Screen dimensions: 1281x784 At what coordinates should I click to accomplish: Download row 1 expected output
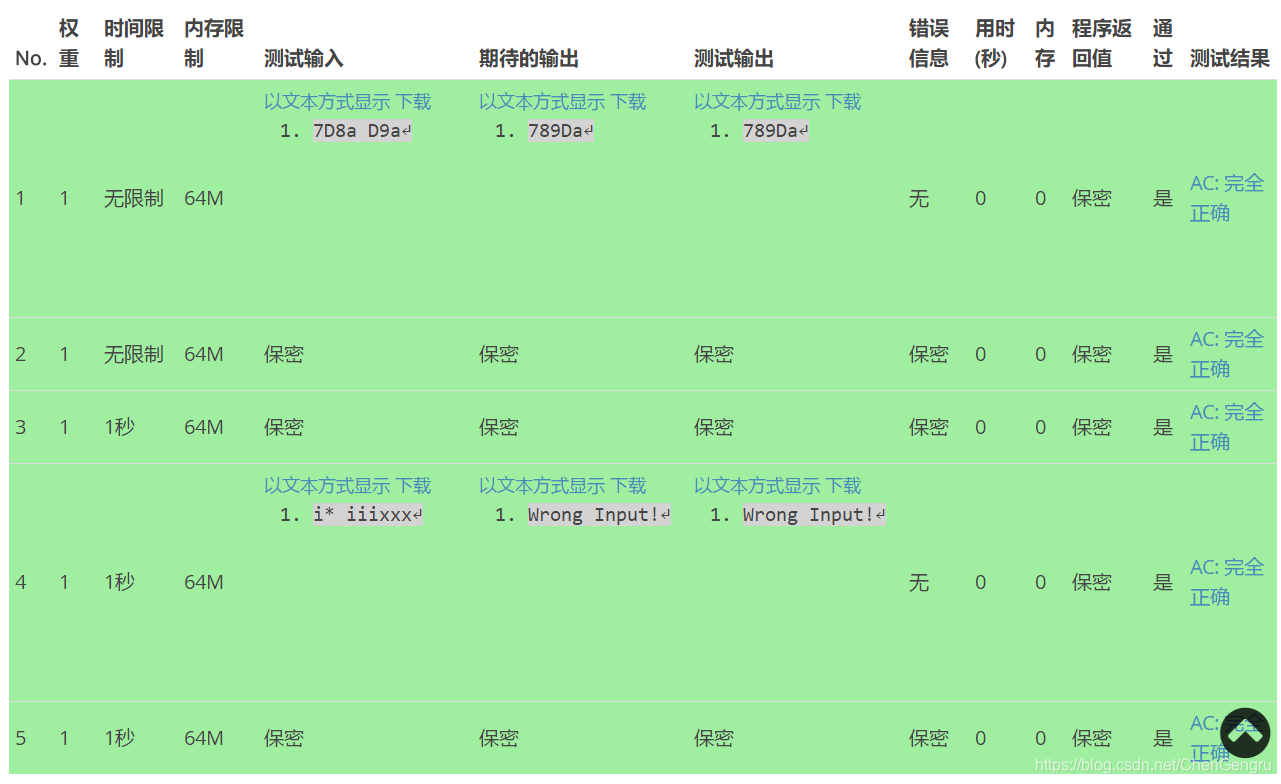point(628,102)
